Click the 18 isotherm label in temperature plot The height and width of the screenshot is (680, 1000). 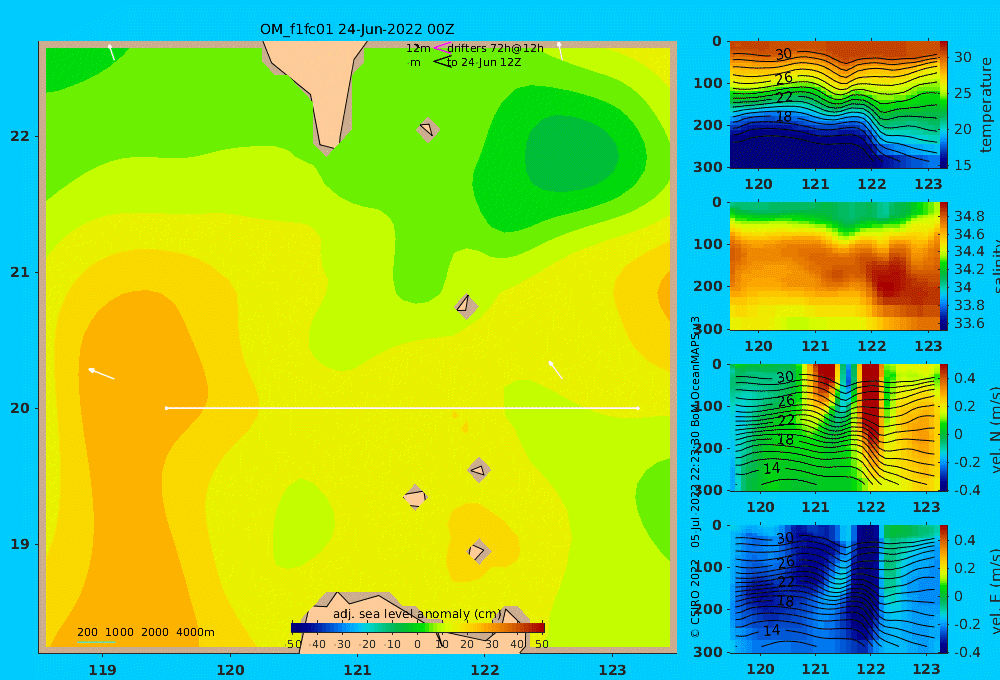(784, 117)
